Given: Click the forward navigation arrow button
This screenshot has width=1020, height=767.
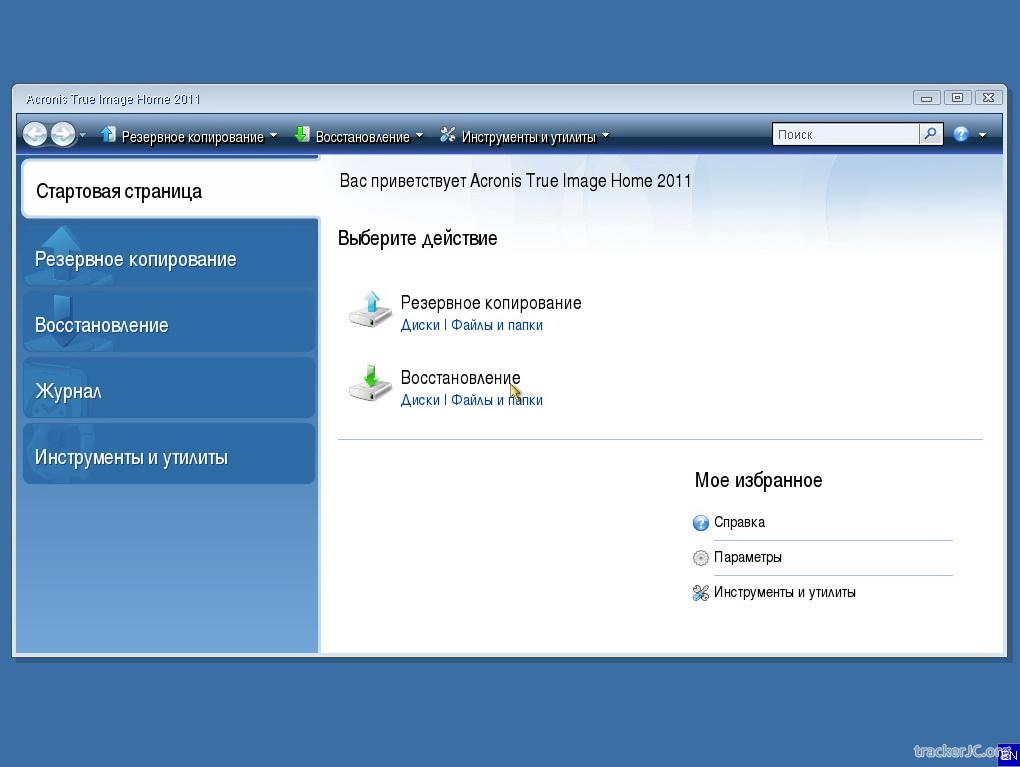Looking at the screenshot, I should pos(62,134).
